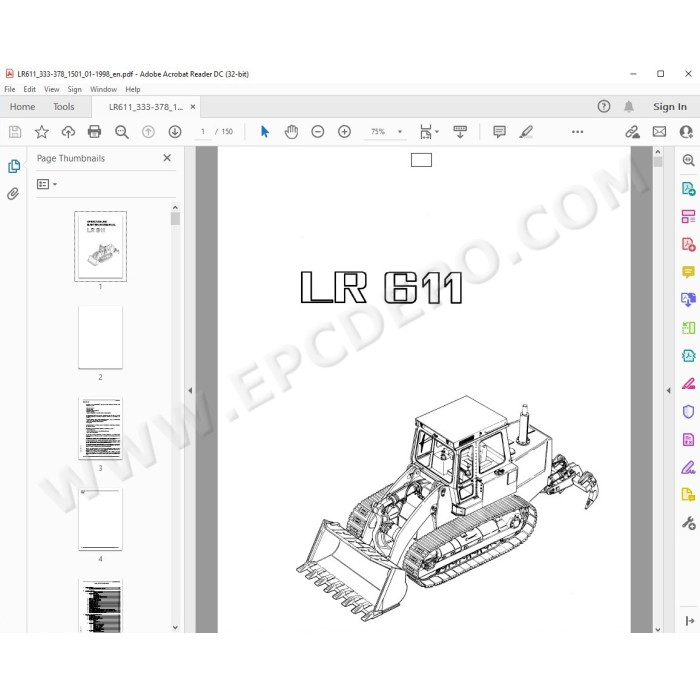Click the page number input field
The image size is (700, 700).
click(203, 132)
